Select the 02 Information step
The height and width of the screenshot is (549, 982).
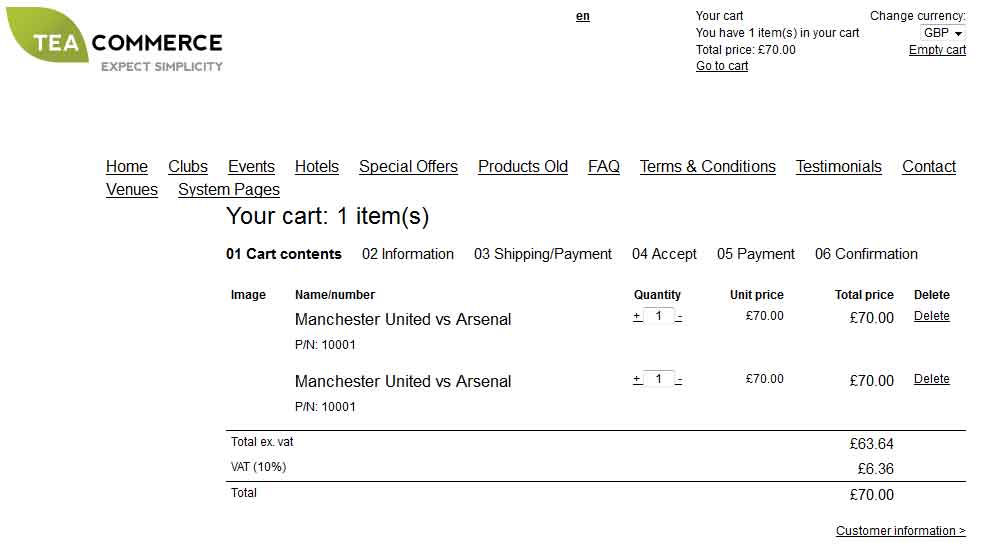click(x=407, y=254)
